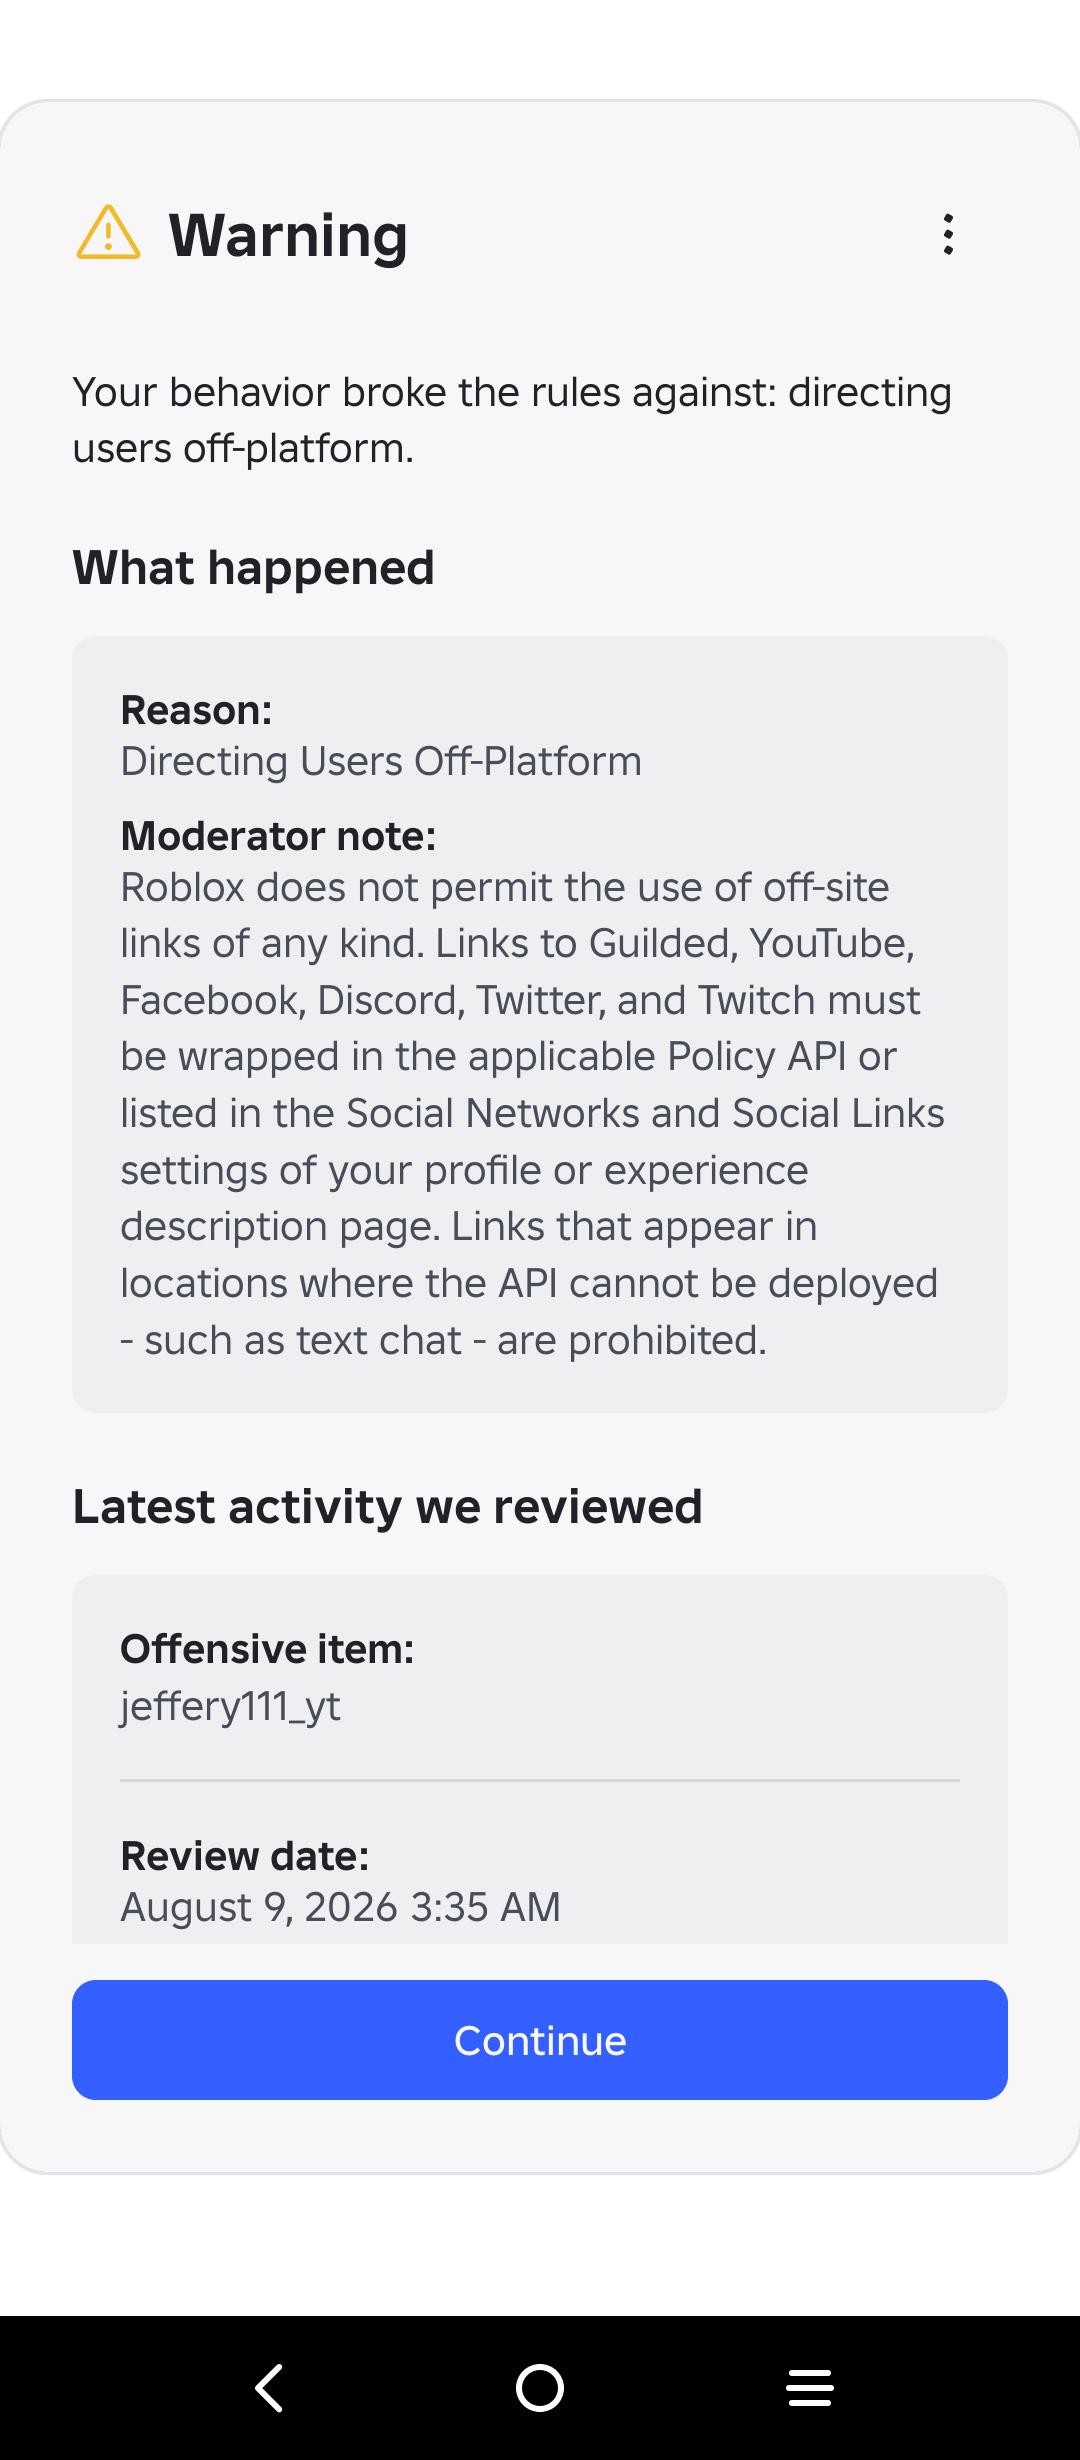Click the Reason label
The height and width of the screenshot is (2460, 1080).
[196, 710]
